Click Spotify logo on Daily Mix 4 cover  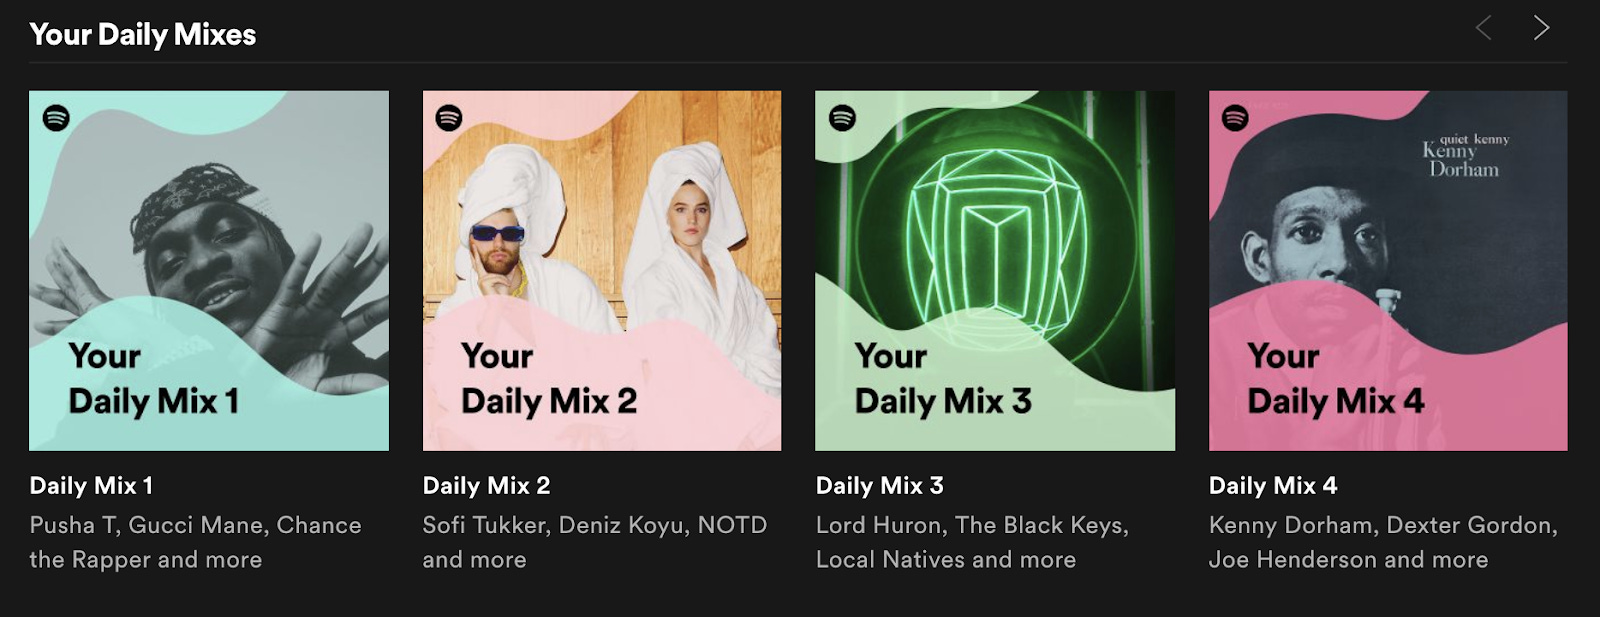1235,118
